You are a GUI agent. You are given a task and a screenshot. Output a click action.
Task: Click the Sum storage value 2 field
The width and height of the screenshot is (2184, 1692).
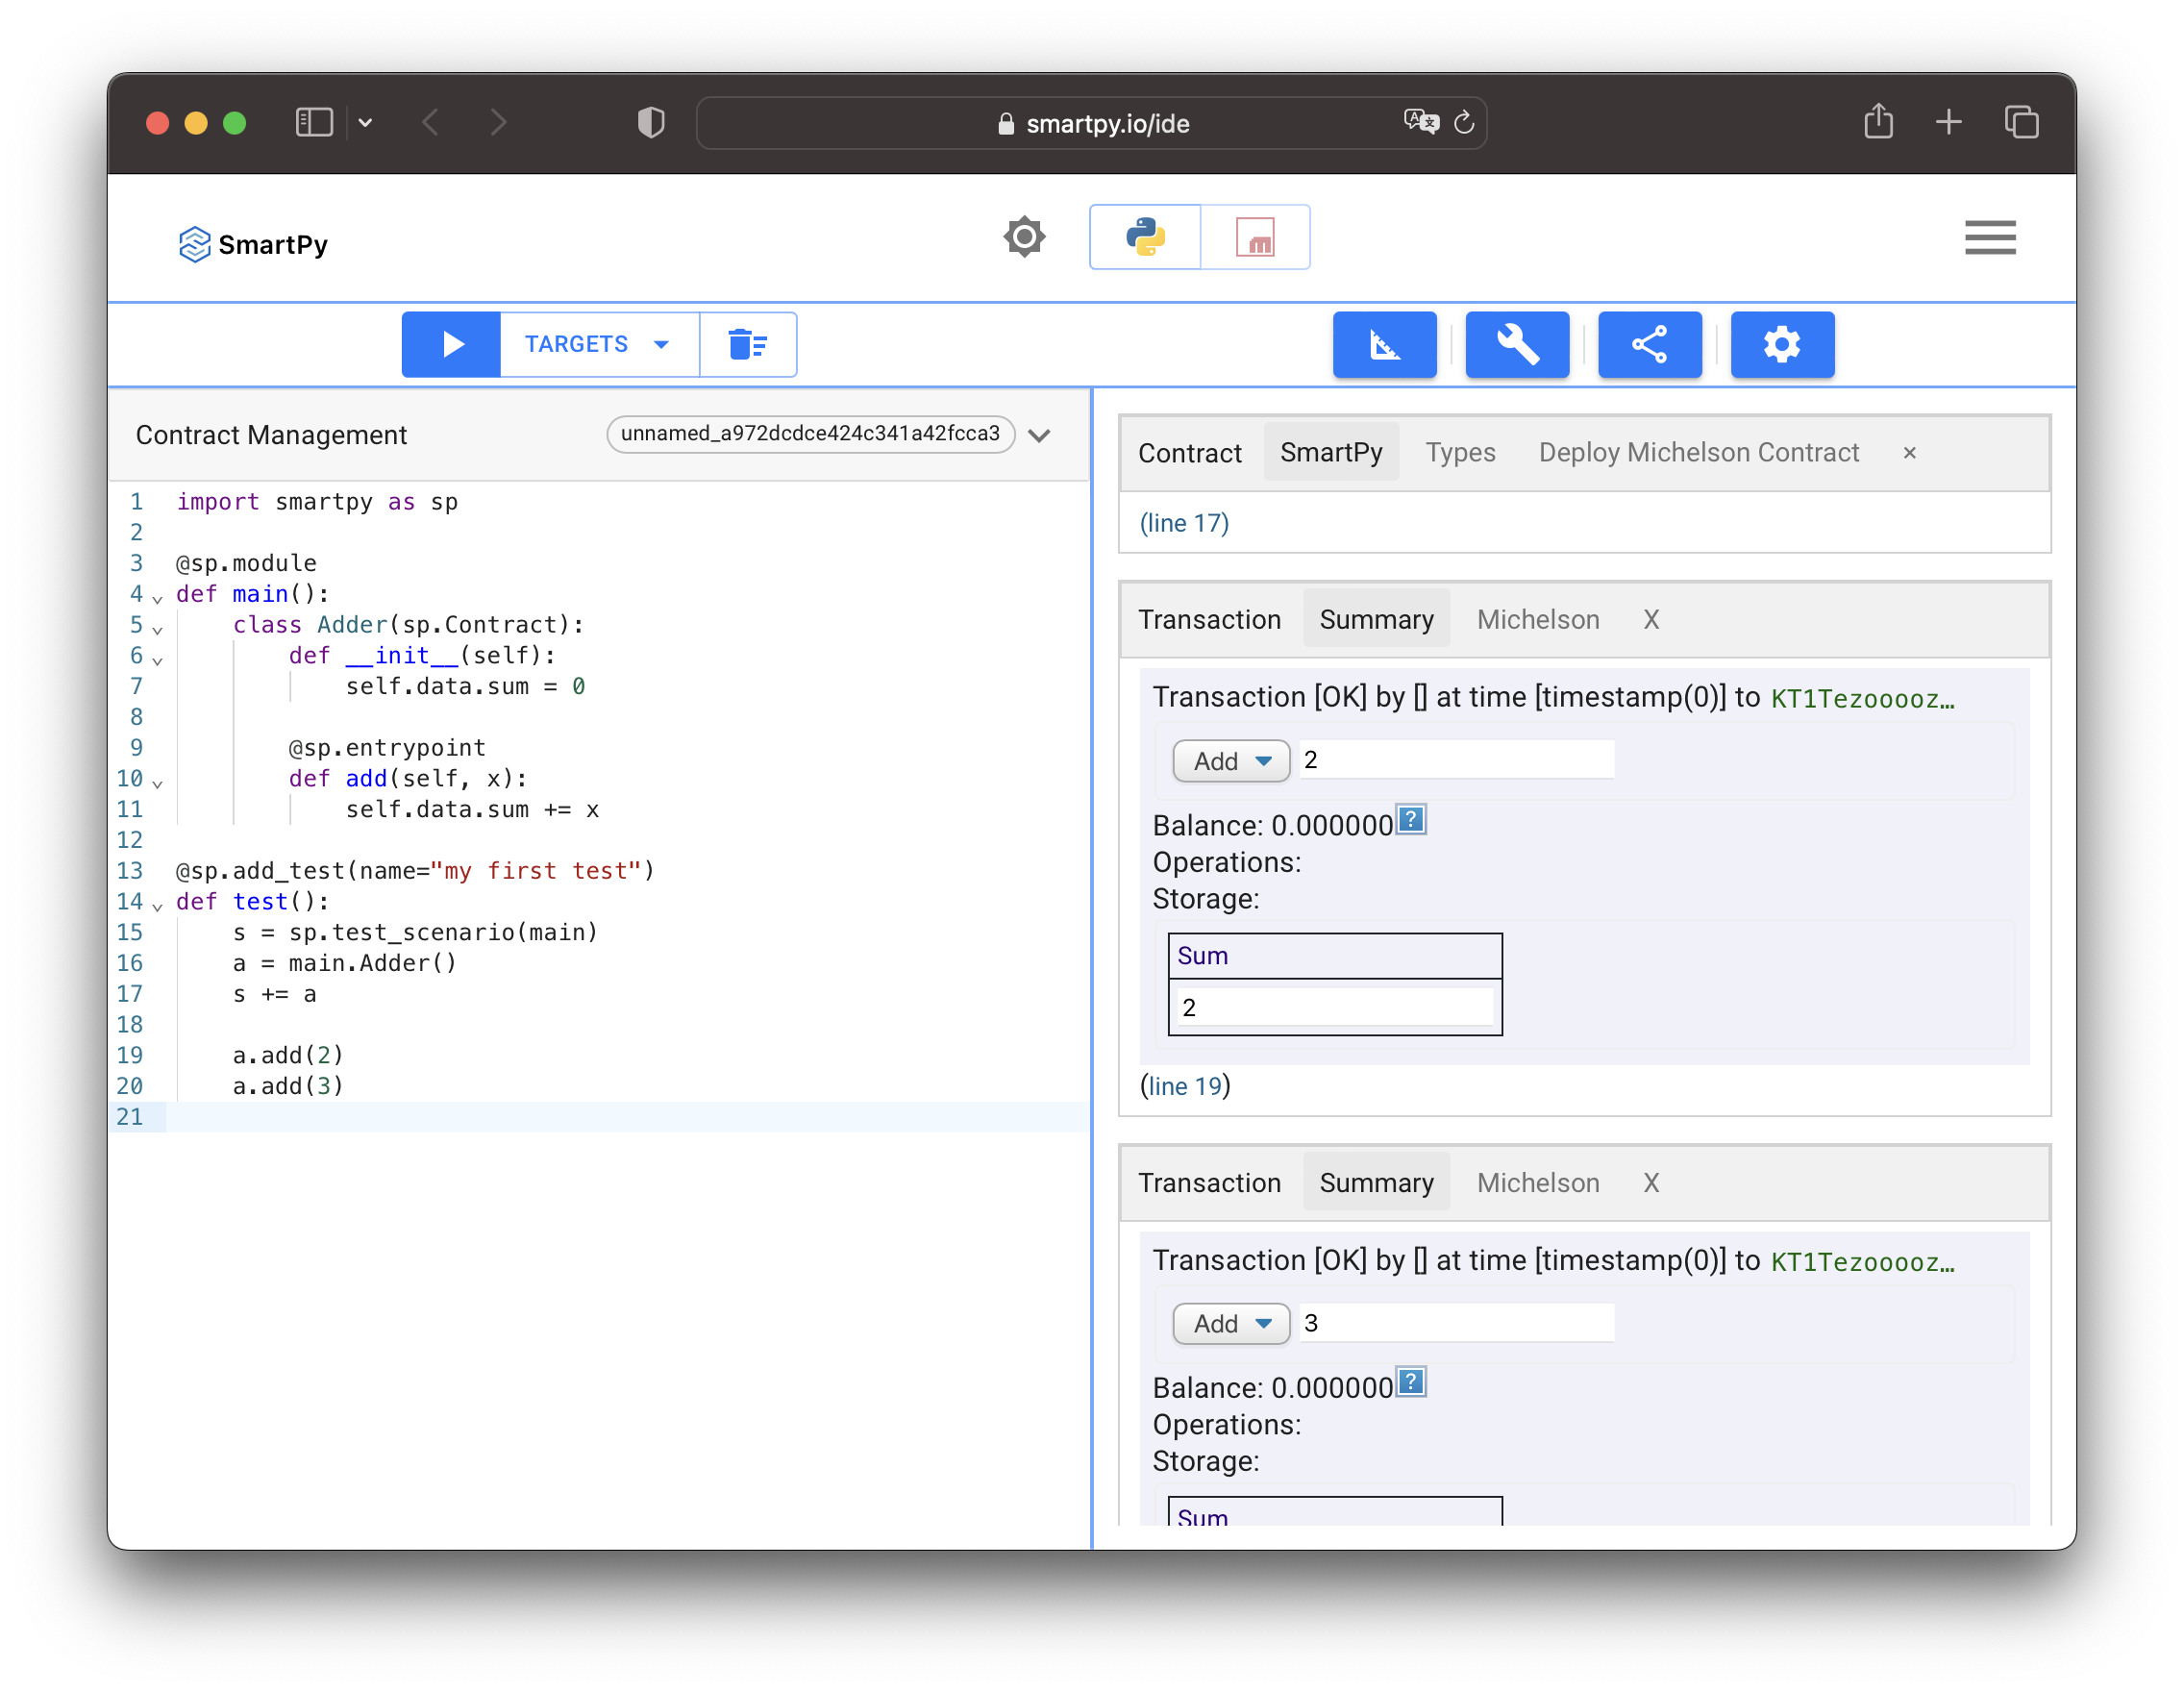pos(1334,1007)
